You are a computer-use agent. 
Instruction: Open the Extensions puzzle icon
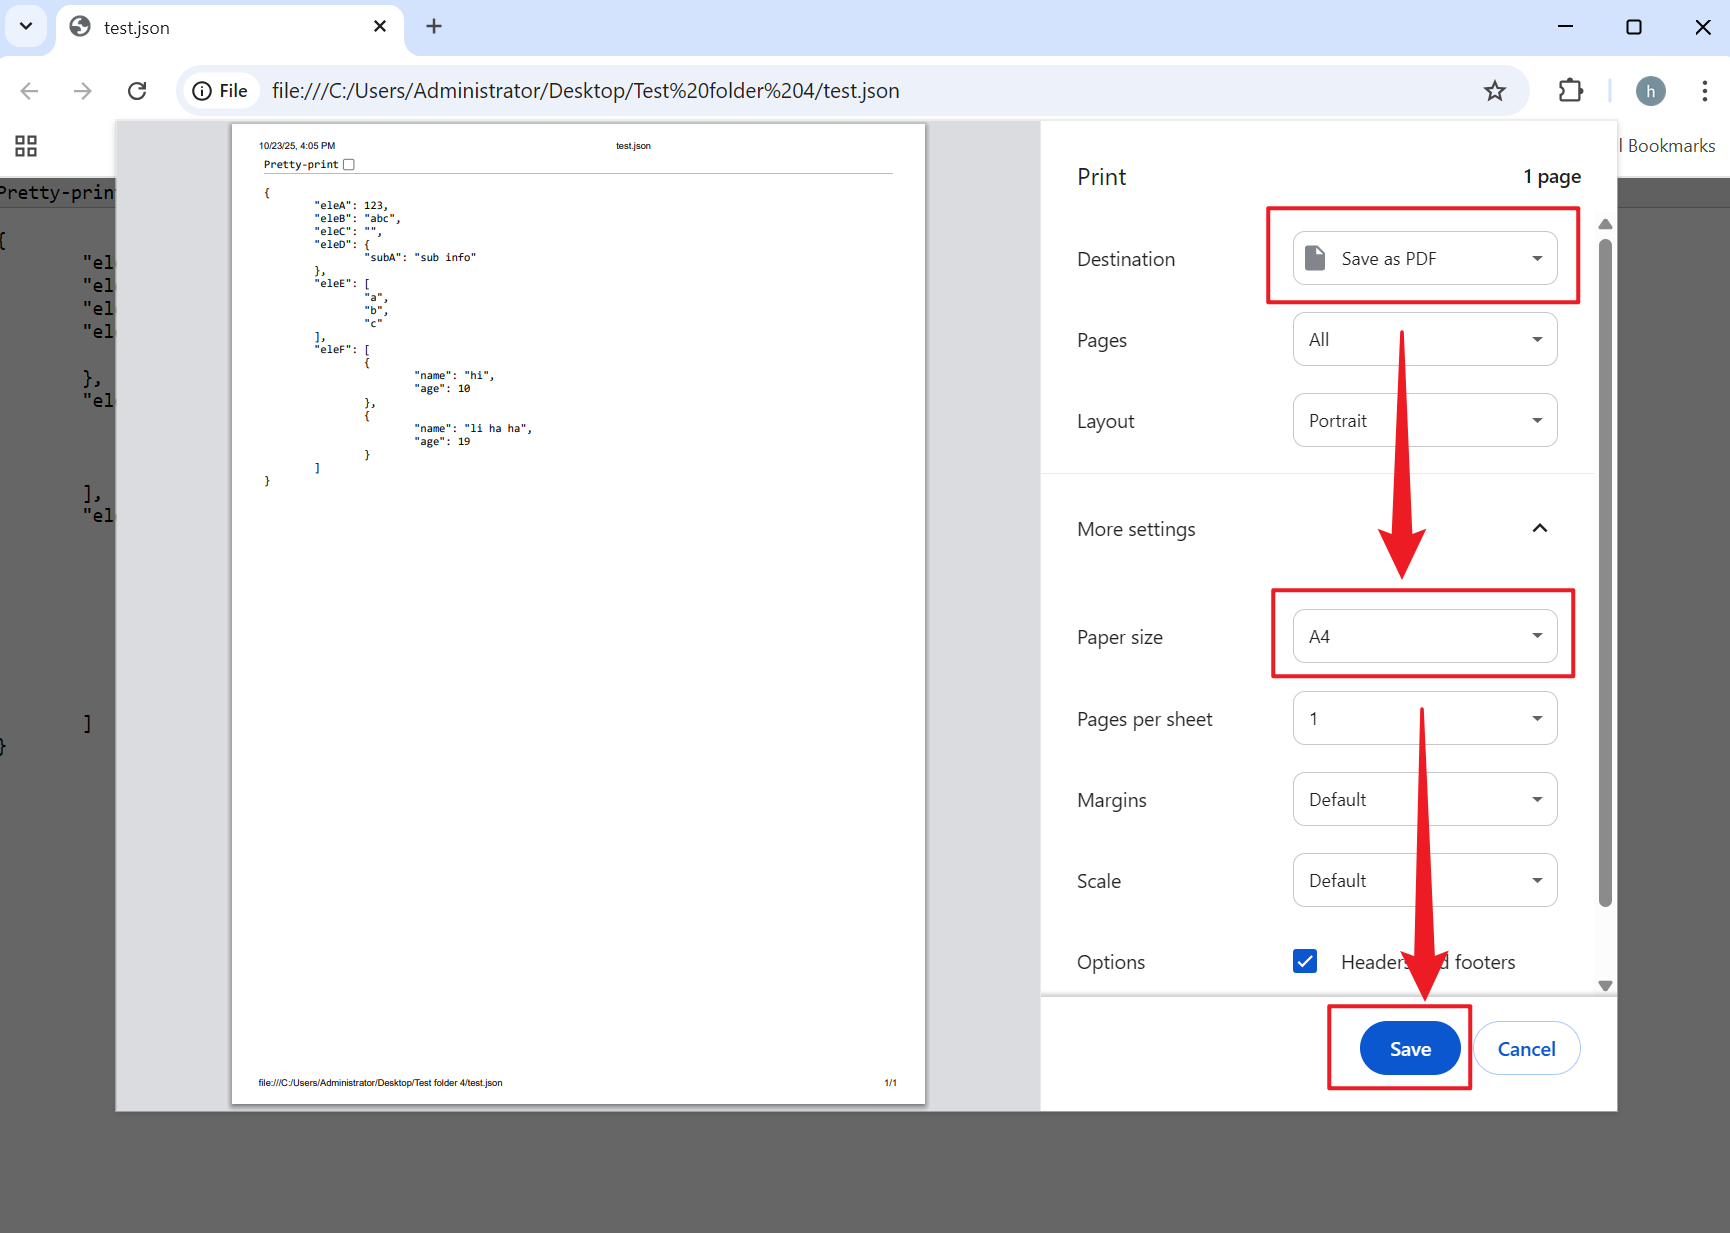[x=1570, y=91]
